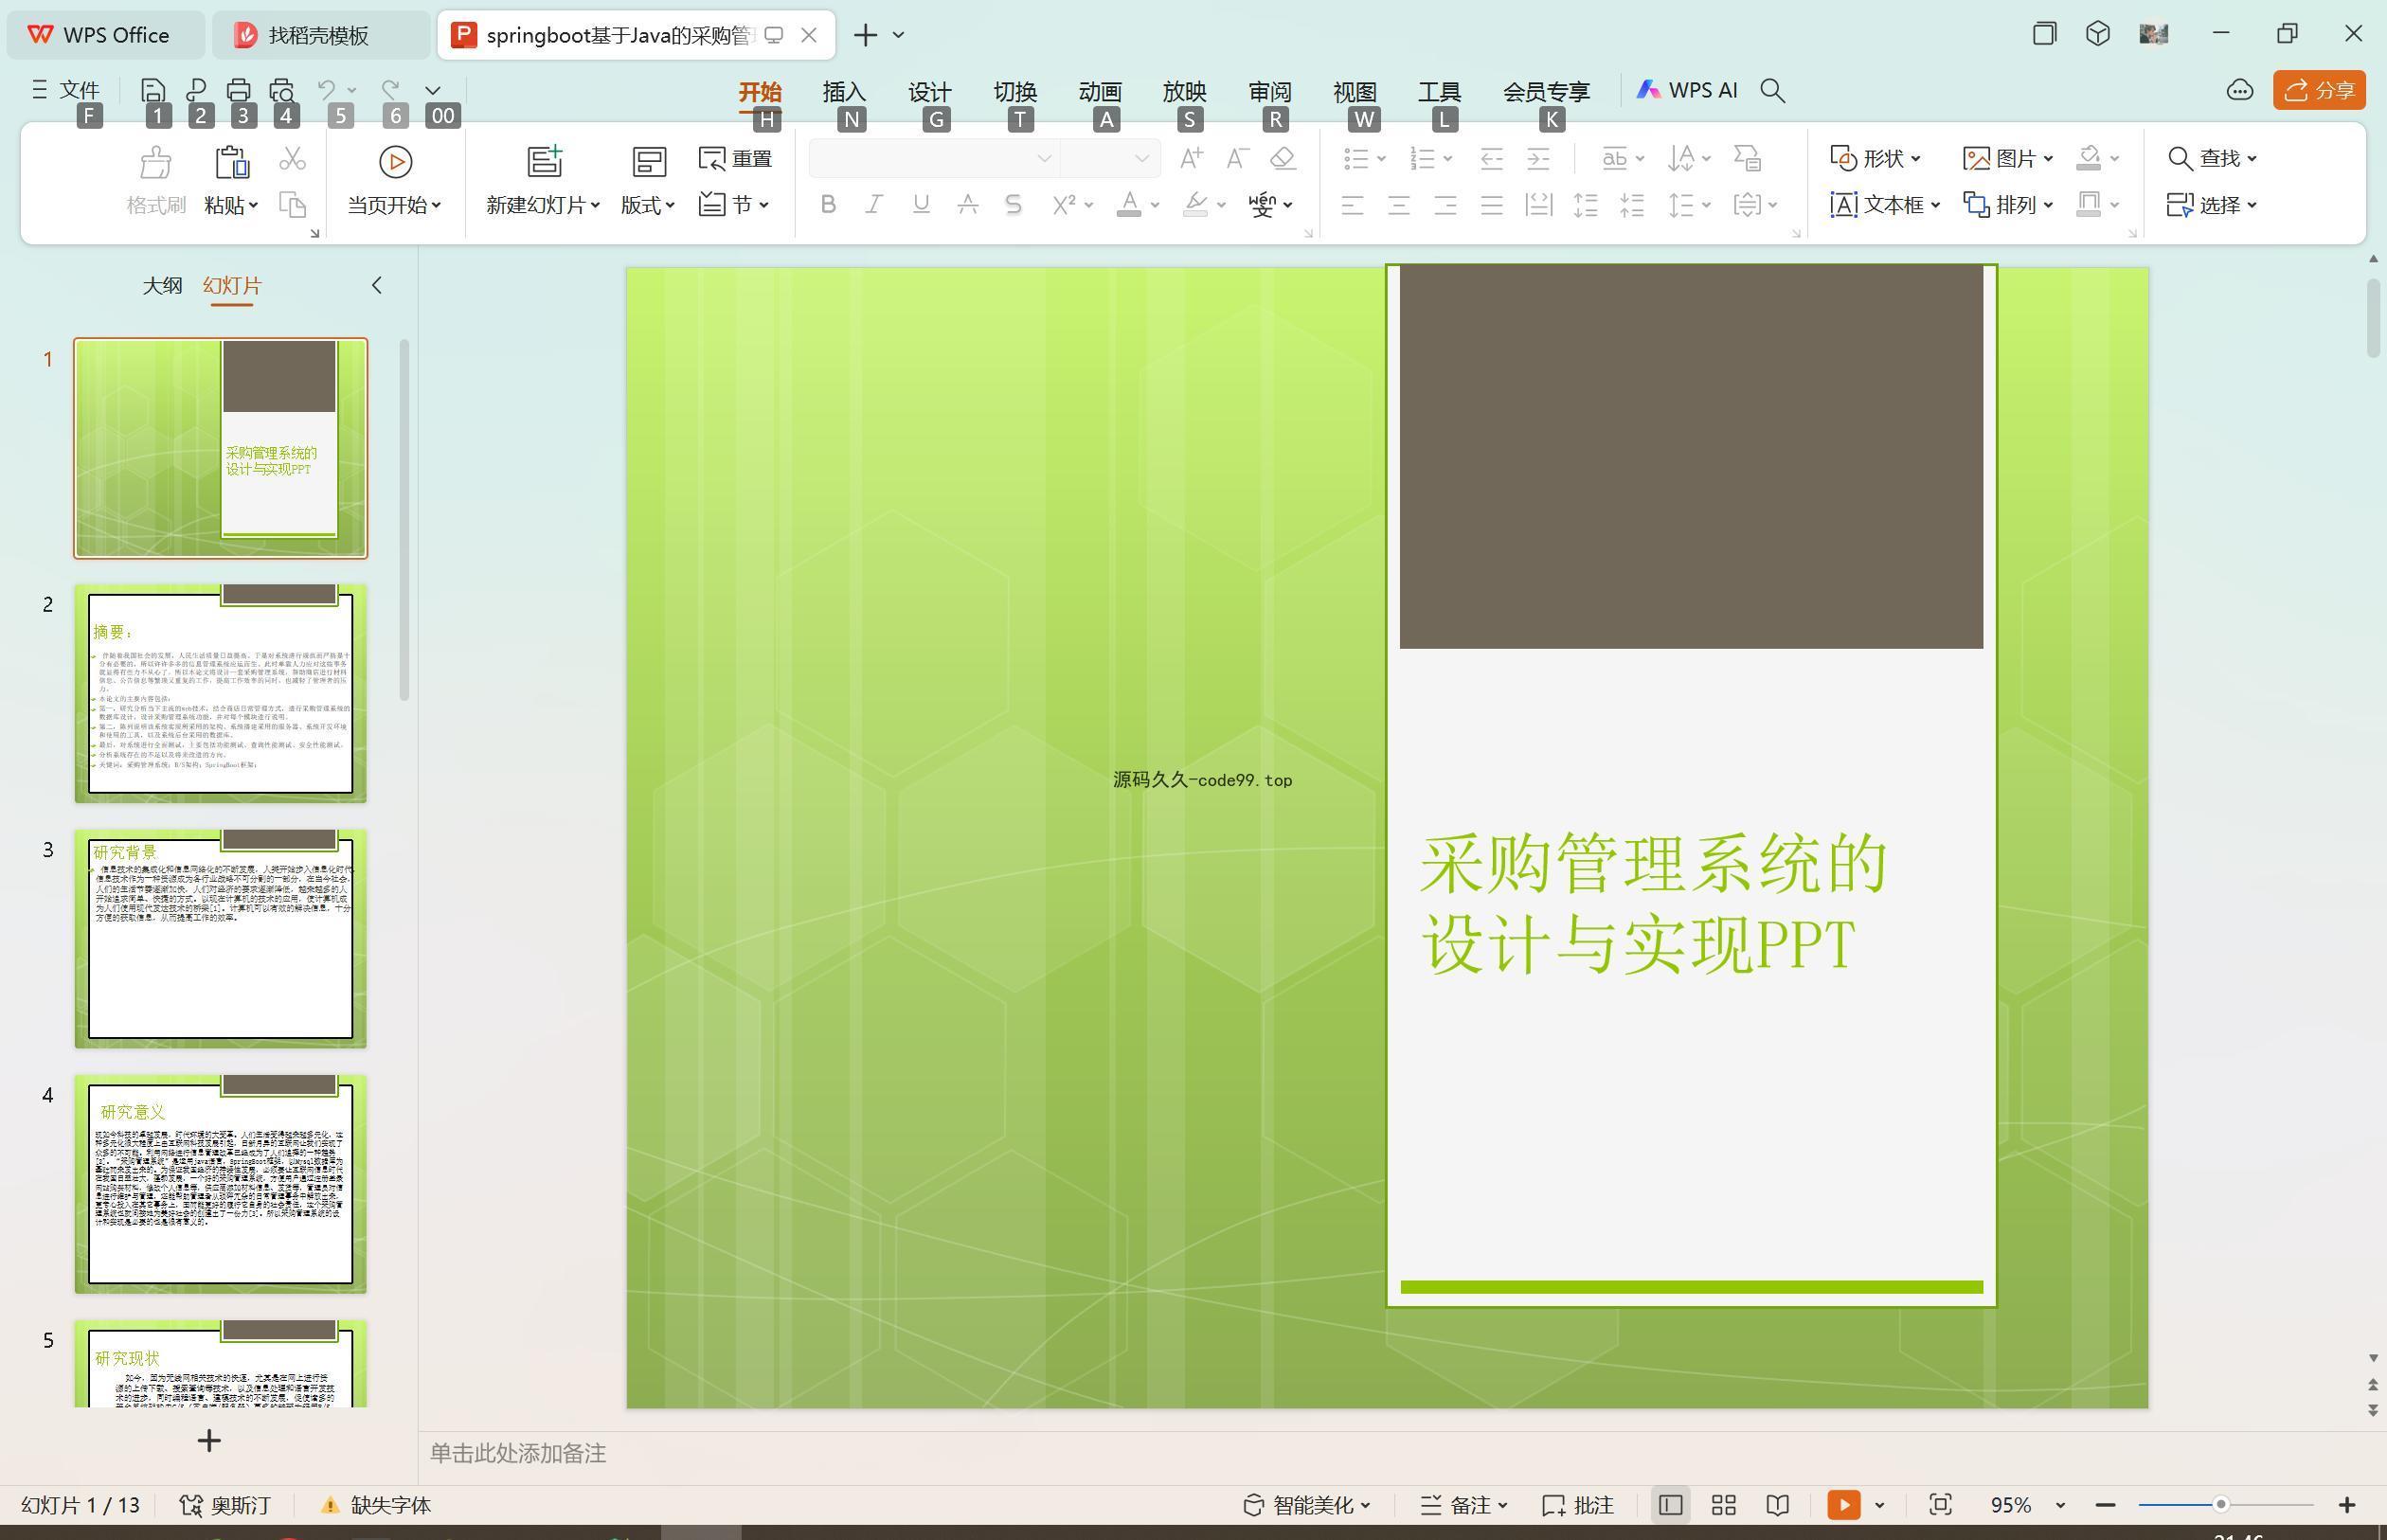Click the orange slideshow play button

point(1843,1505)
